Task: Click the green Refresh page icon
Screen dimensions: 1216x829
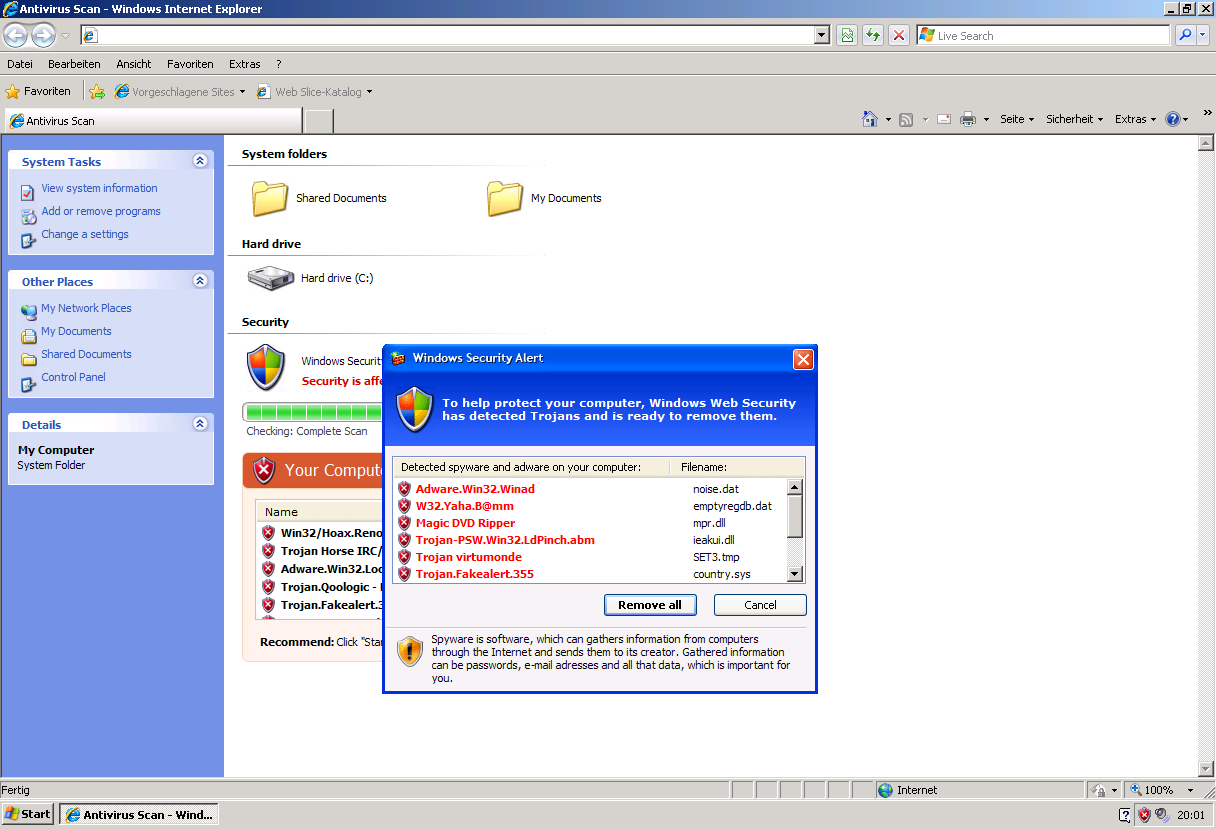Action: coord(873,36)
